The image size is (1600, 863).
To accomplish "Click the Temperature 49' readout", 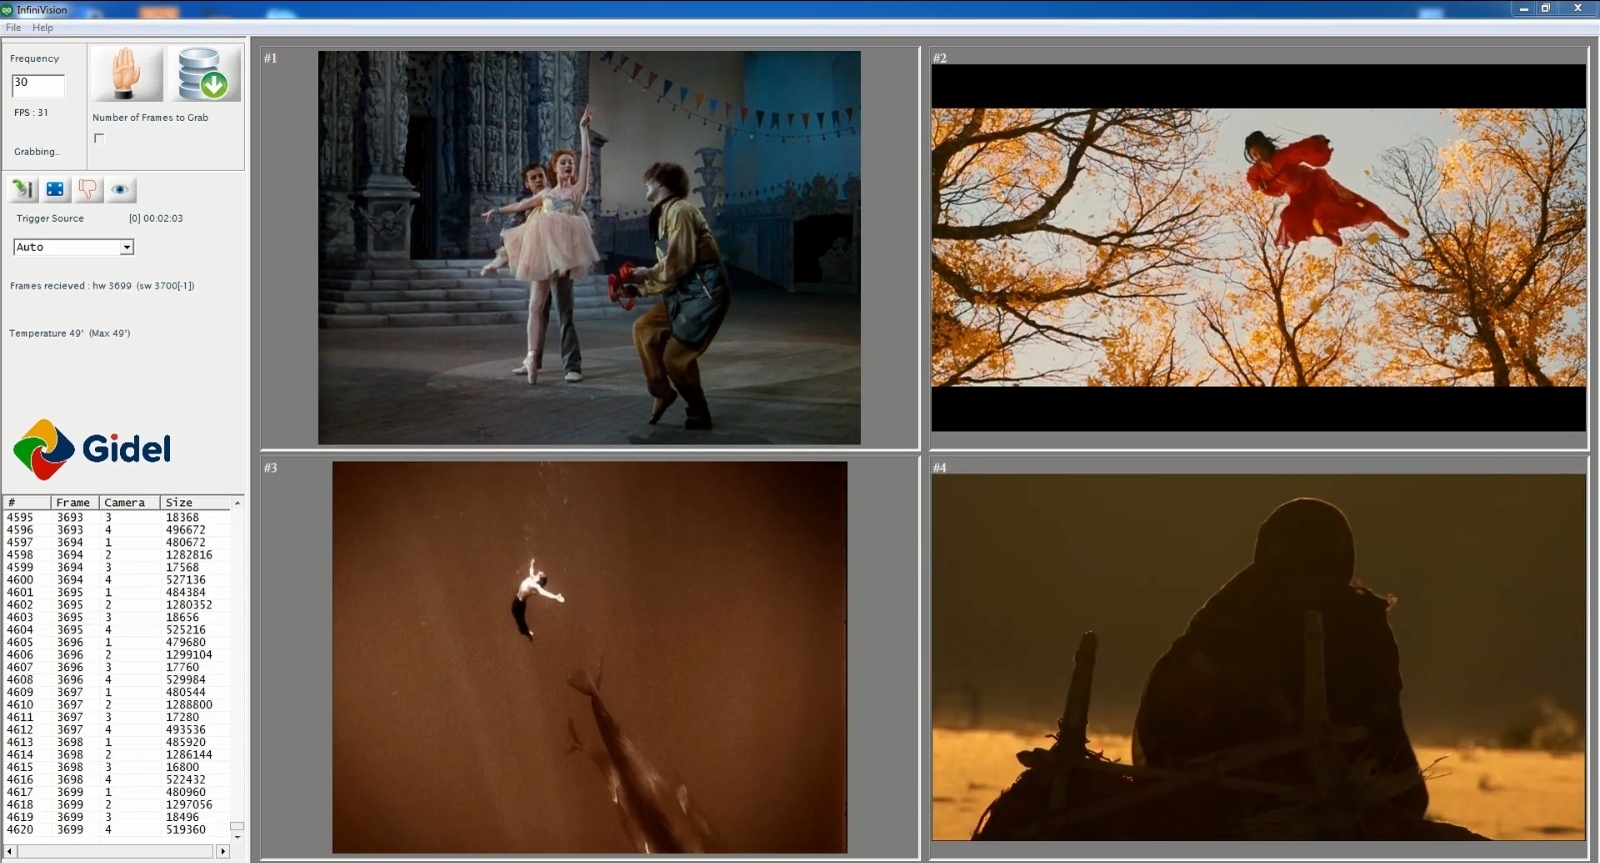I will 70,334.
